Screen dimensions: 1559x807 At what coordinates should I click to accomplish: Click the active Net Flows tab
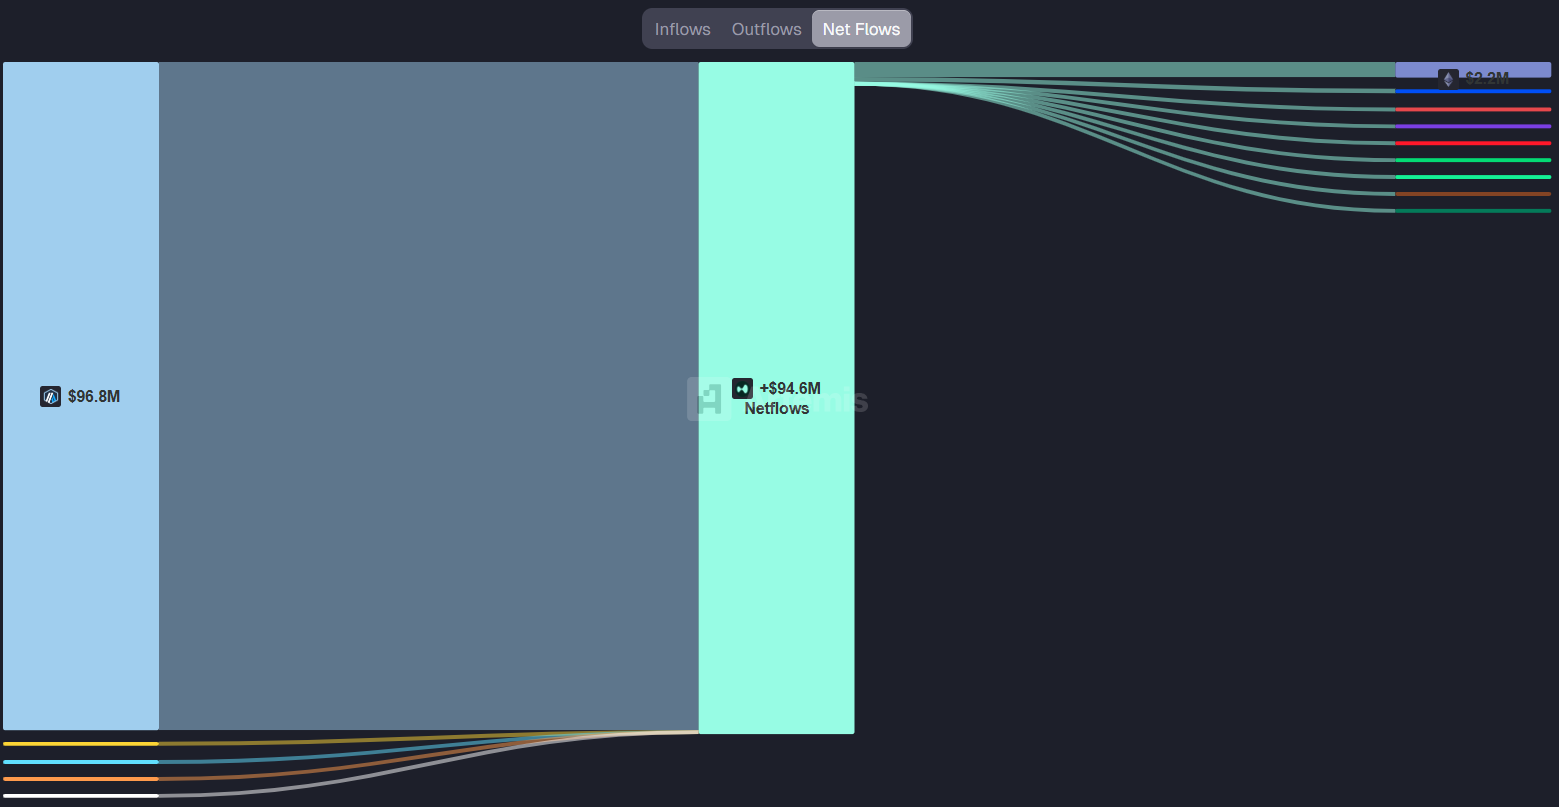click(861, 29)
